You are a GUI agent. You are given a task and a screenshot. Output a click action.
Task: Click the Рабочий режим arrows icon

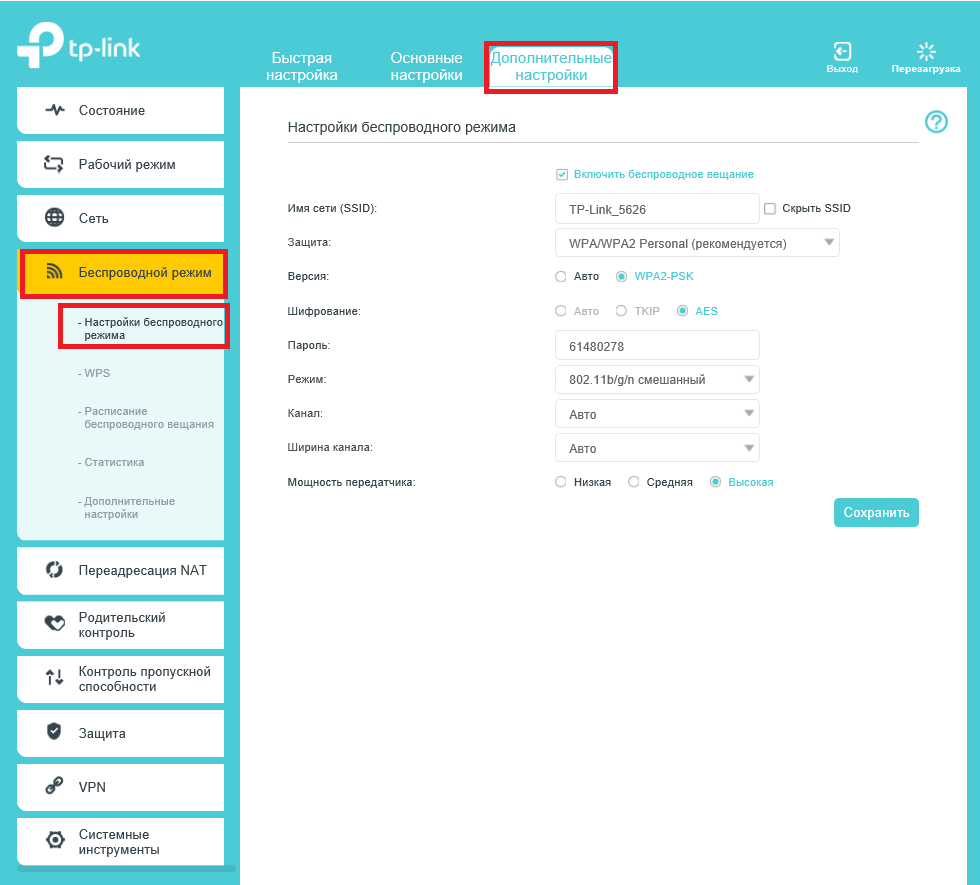click(54, 164)
